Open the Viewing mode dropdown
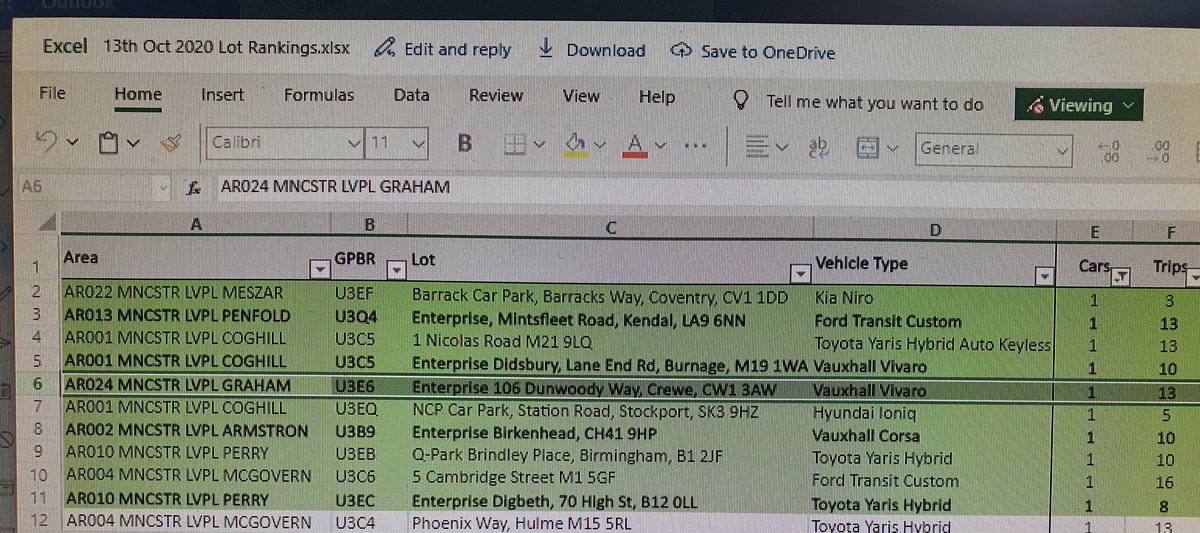Image resolution: width=1200 pixels, height=533 pixels. (x=1079, y=104)
